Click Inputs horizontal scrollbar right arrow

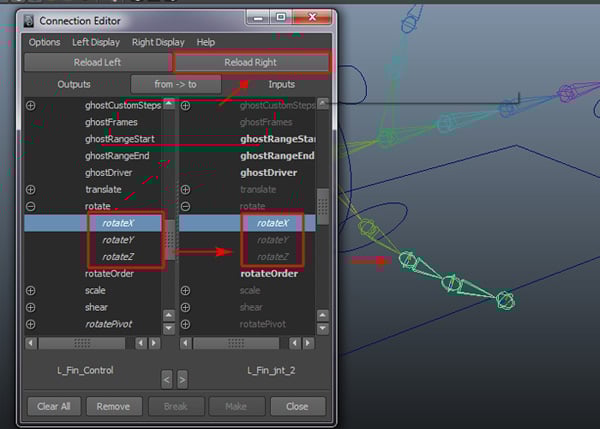click(x=308, y=343)
